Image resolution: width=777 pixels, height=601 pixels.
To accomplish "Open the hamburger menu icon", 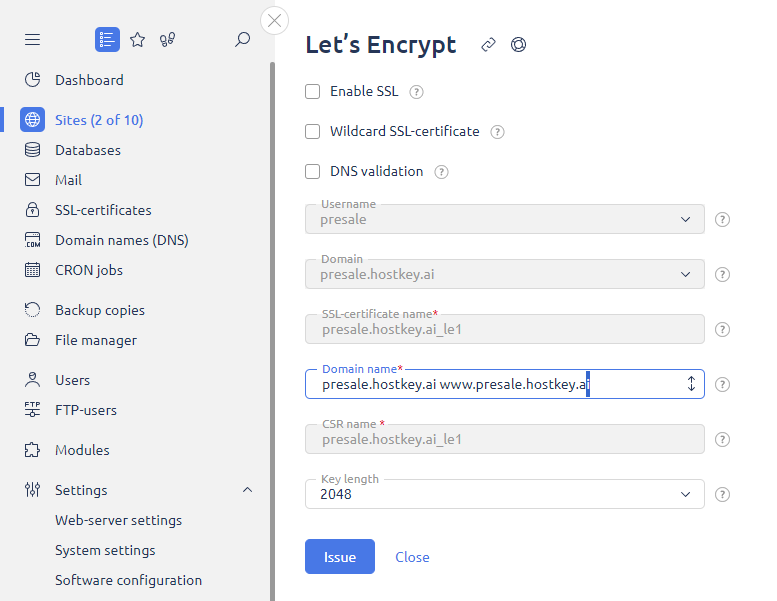I will pyautogui.click(x=32, y=40).
